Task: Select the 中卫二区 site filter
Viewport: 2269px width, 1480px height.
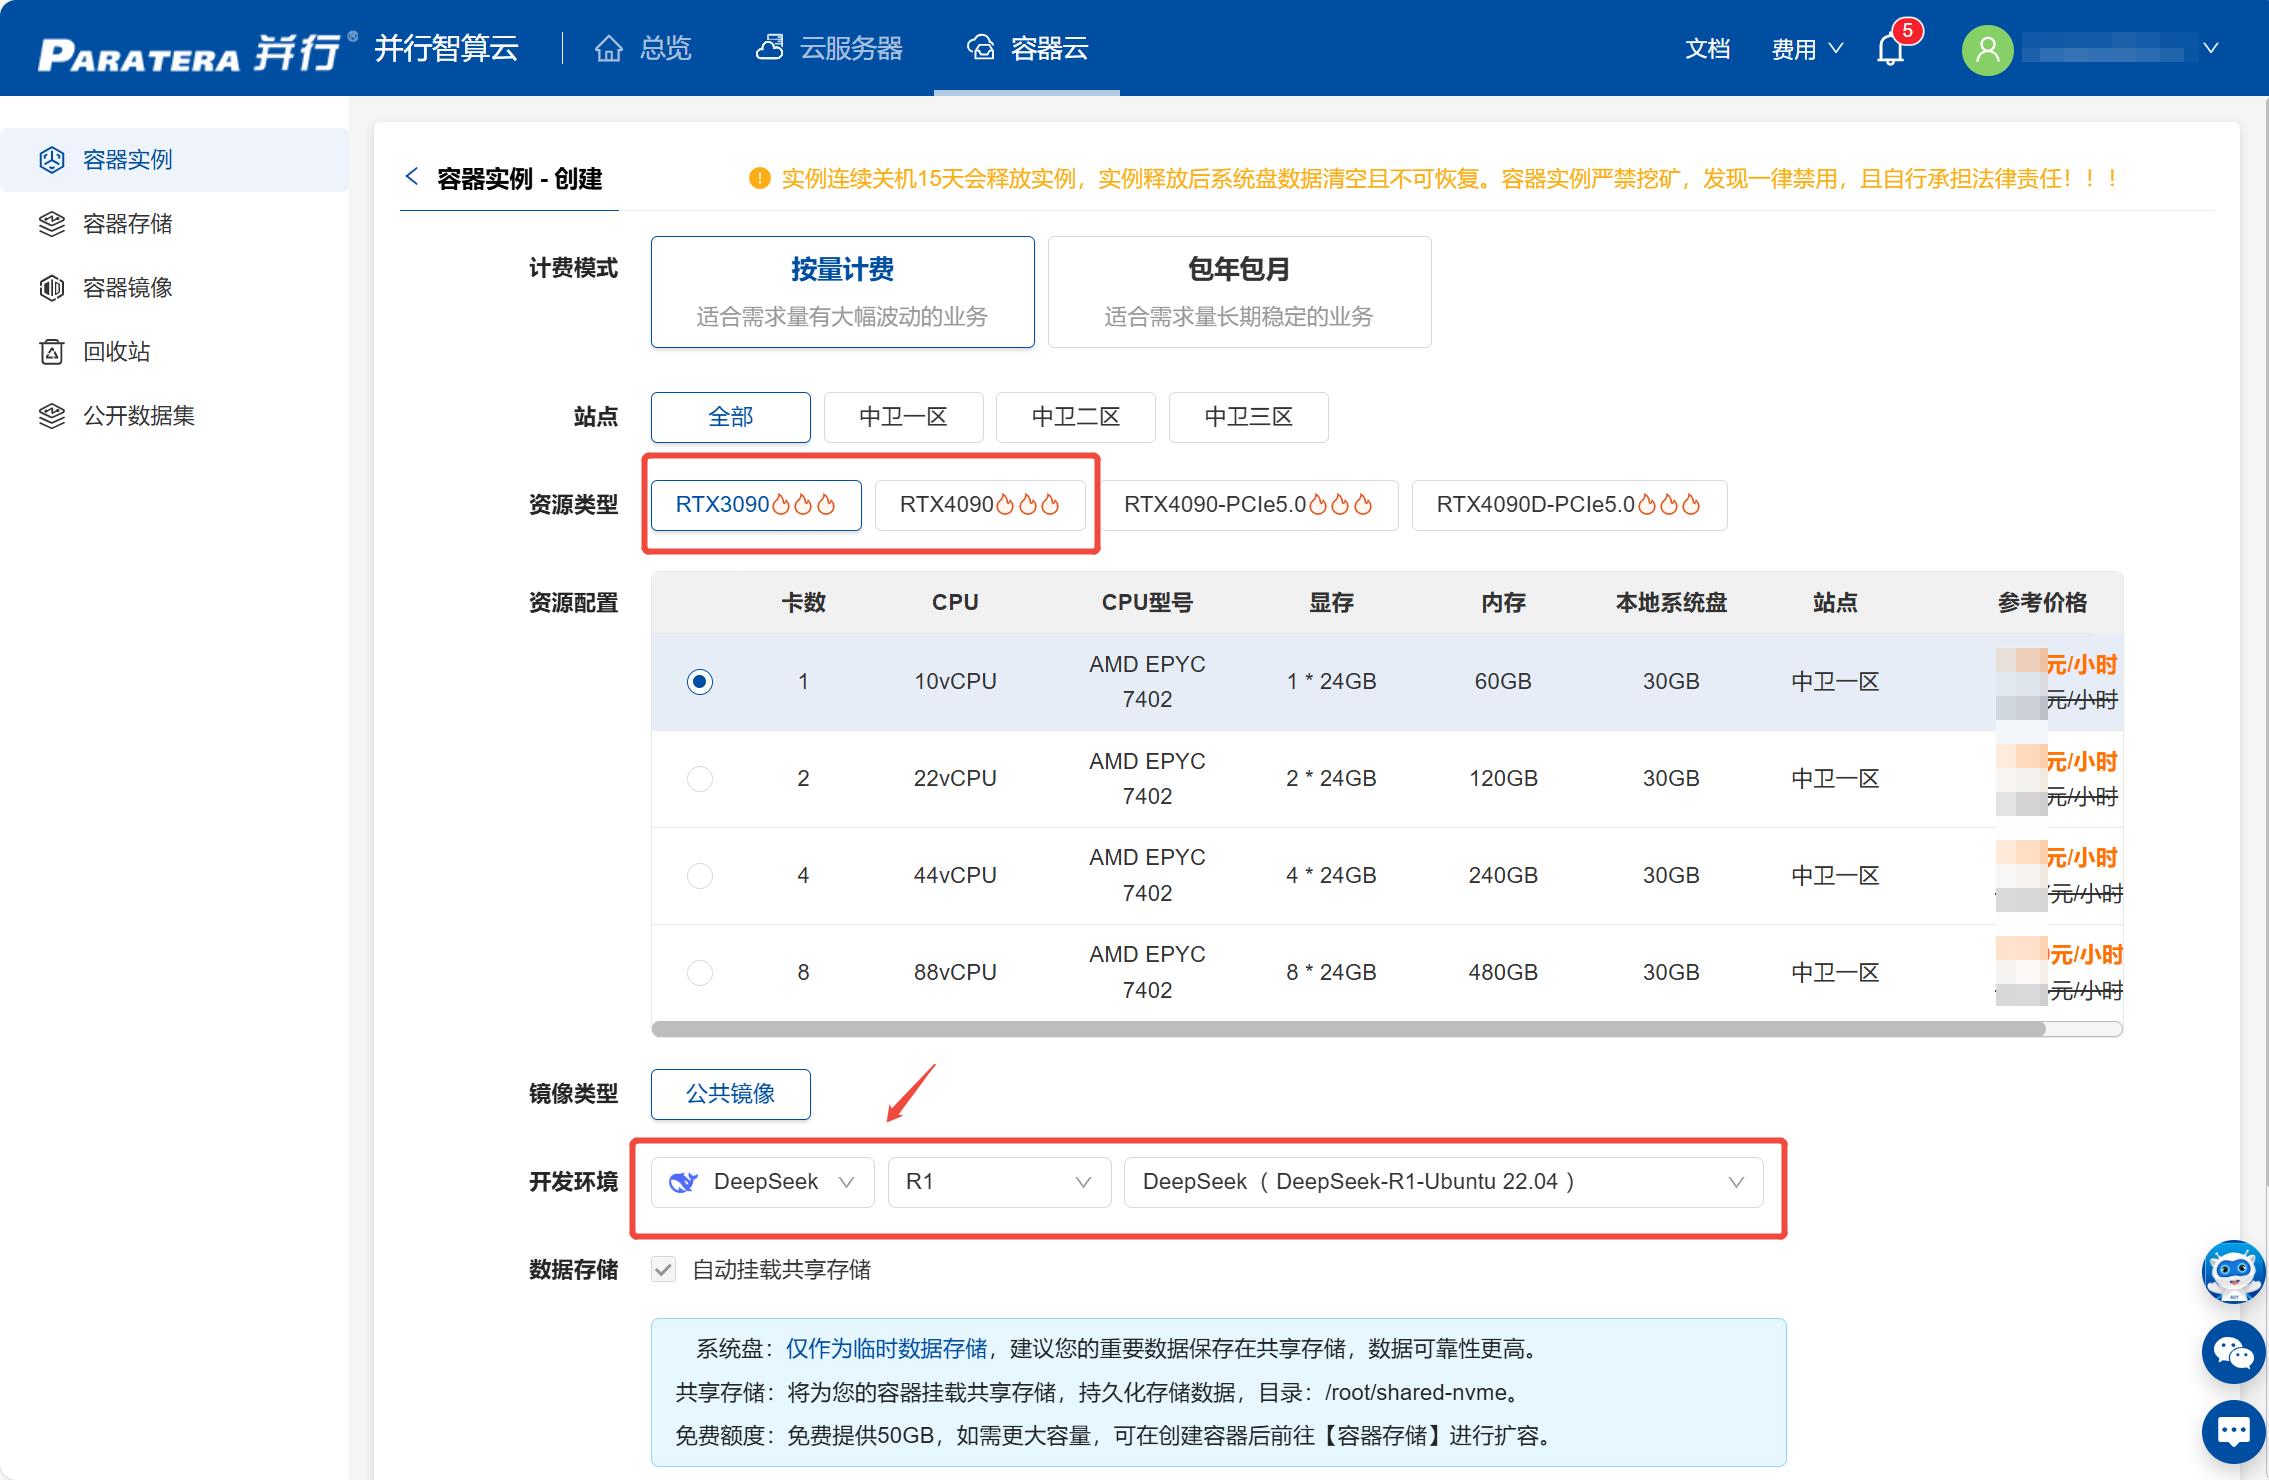Action: tap(1076, 417)
